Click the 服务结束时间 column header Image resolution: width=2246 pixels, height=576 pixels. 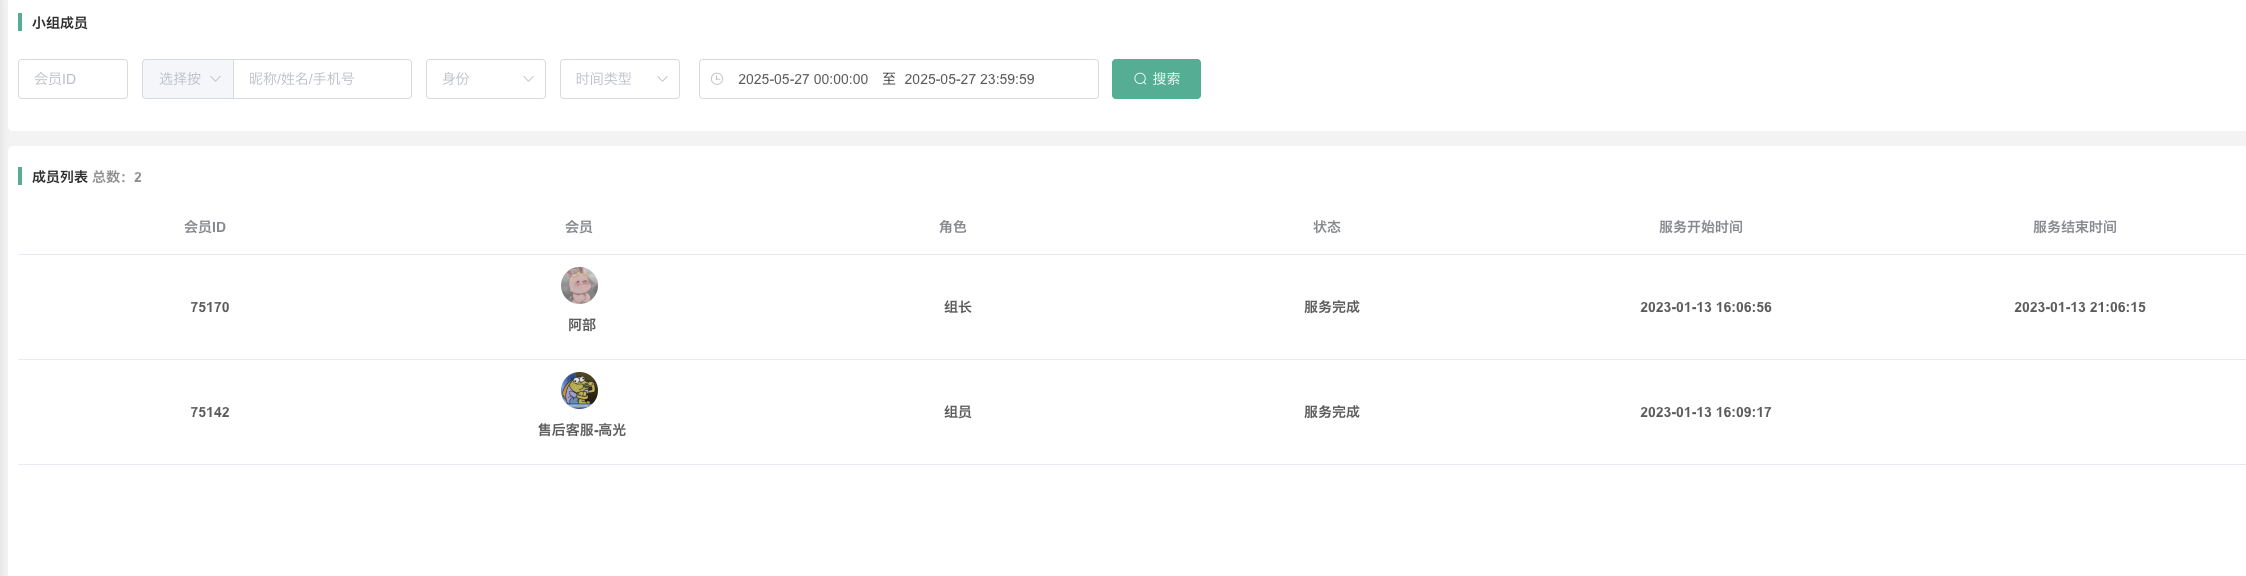(2075, 227)
